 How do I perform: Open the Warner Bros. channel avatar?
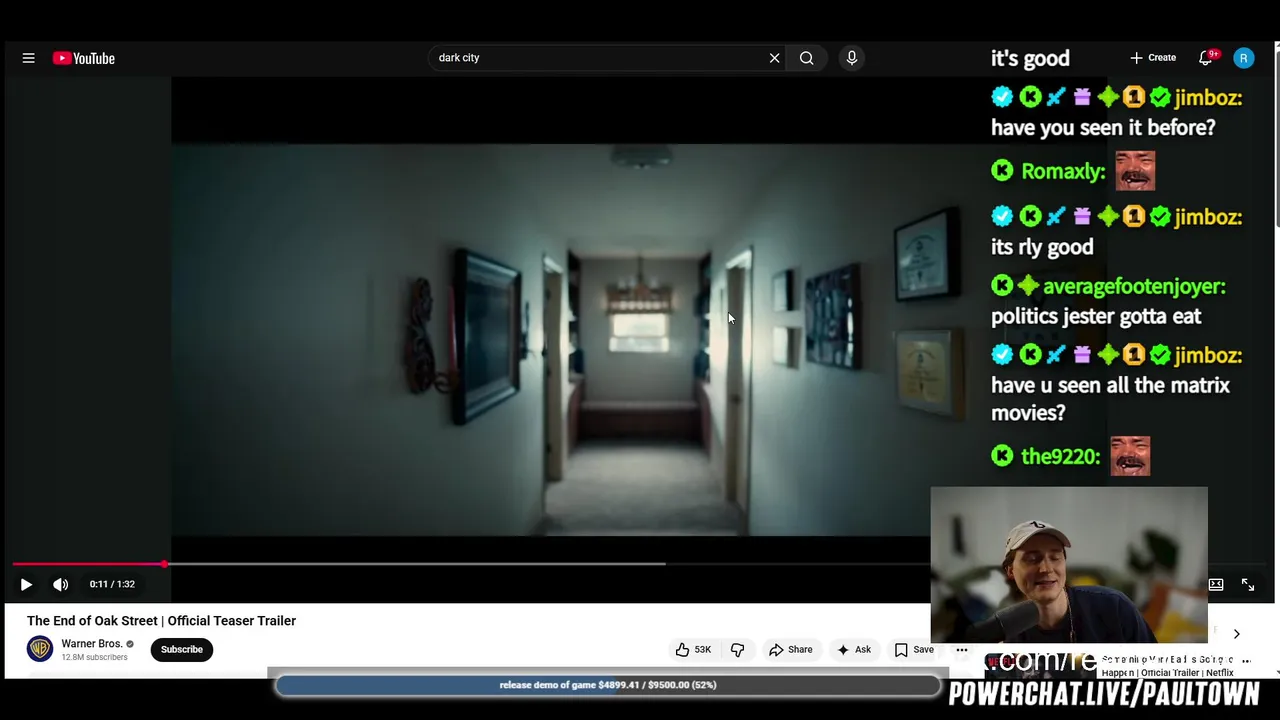pyautogui.click(x=40, y=649)
